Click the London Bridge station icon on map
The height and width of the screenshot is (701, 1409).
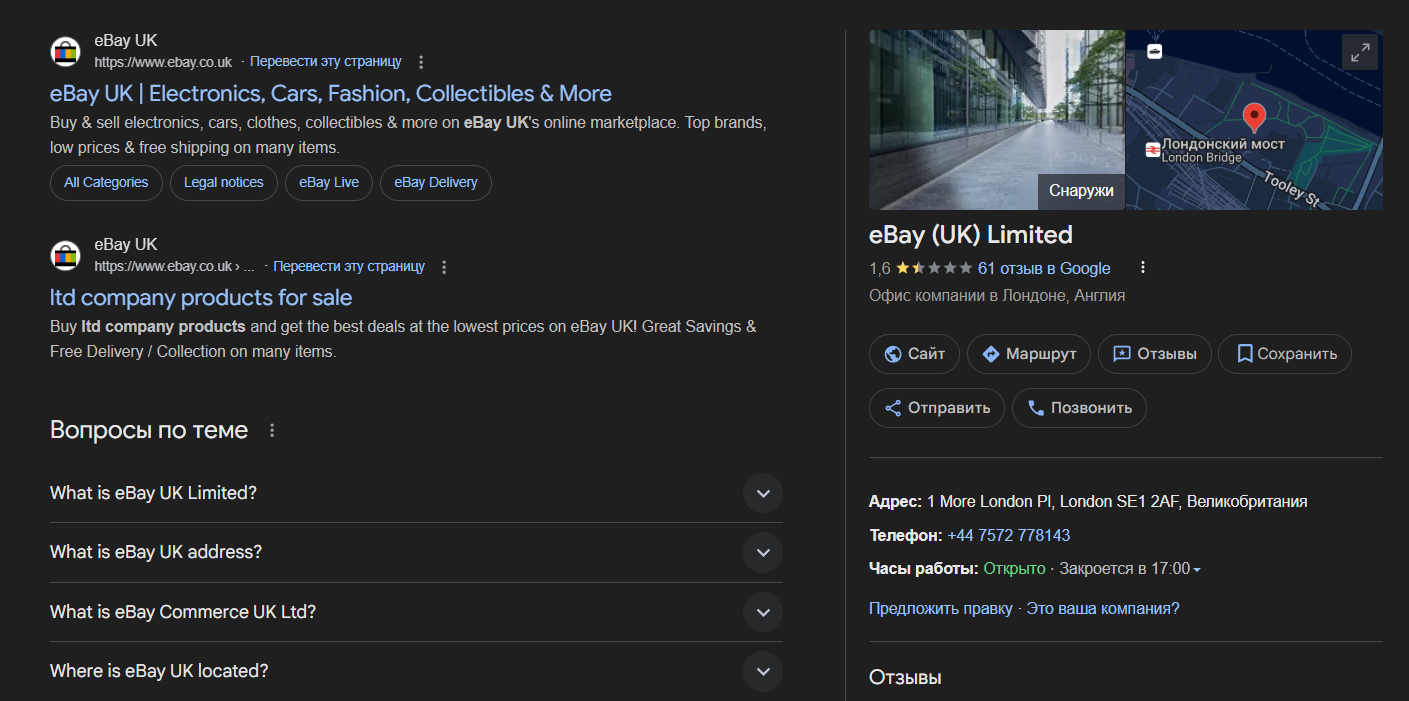1153,150
